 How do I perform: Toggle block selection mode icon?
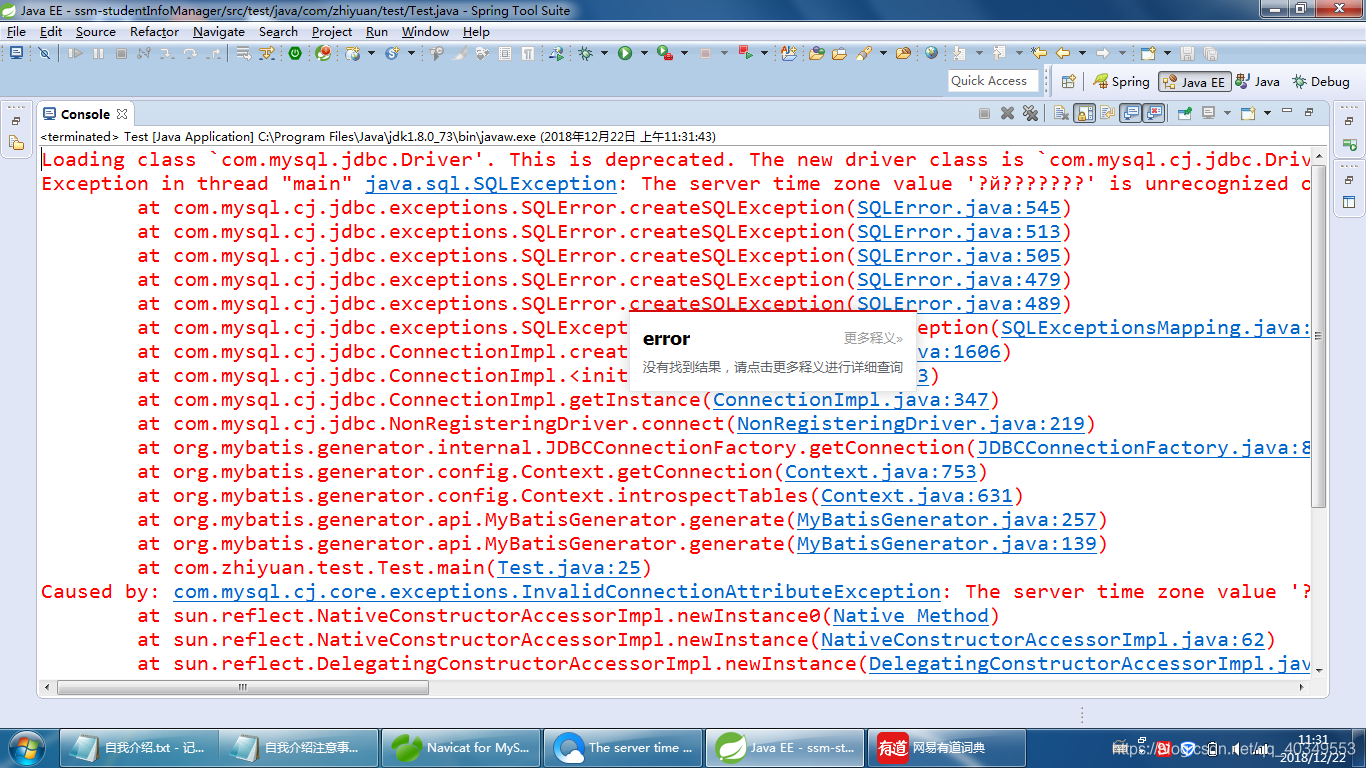coord(505,53)
